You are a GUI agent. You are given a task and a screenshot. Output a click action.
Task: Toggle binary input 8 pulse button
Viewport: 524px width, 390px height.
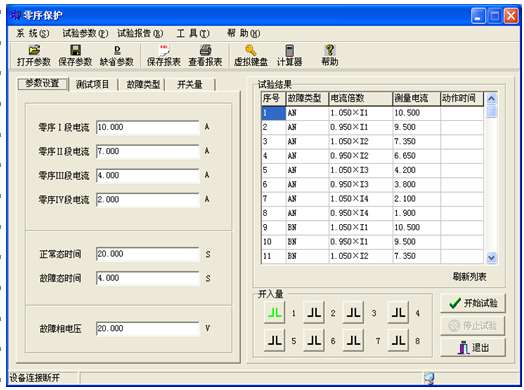point(398,340)
